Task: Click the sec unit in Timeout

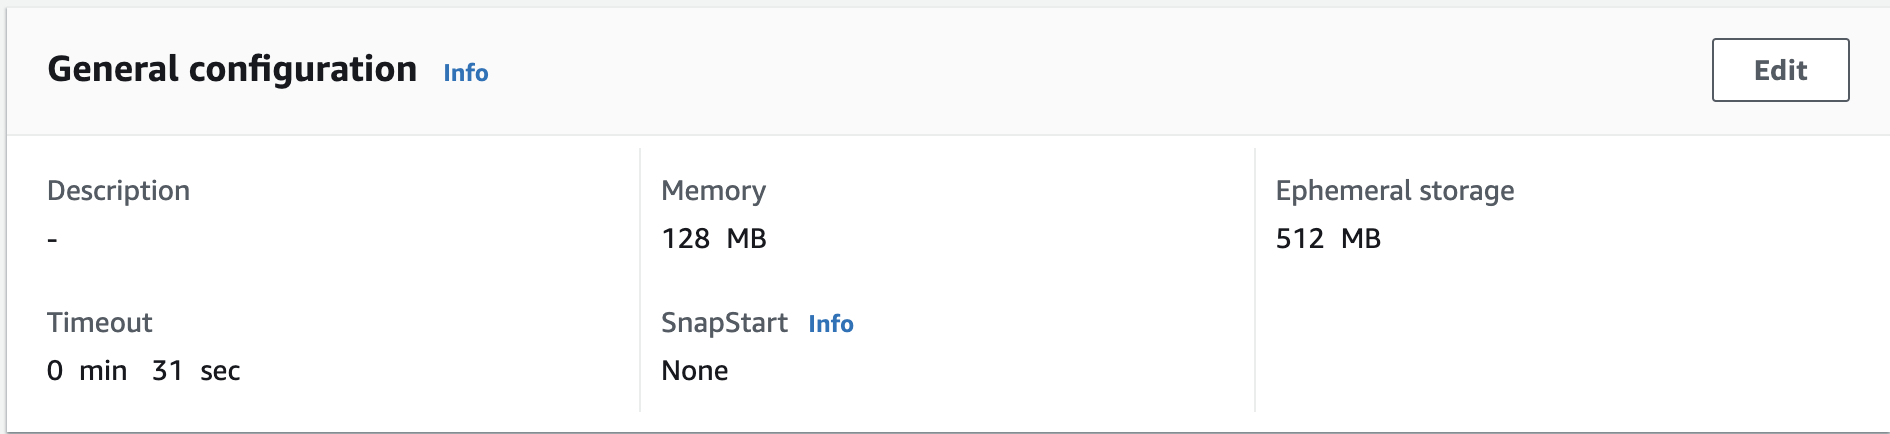Action: [220, 371]
